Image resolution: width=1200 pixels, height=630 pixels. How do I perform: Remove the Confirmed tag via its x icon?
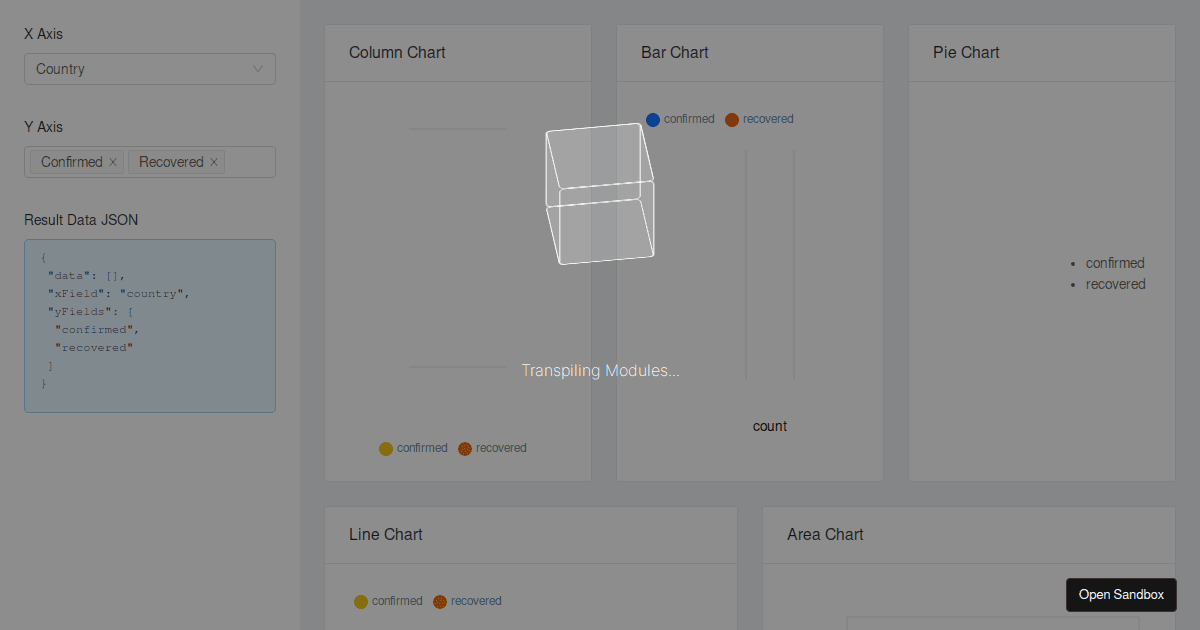(x=112, y=161)
